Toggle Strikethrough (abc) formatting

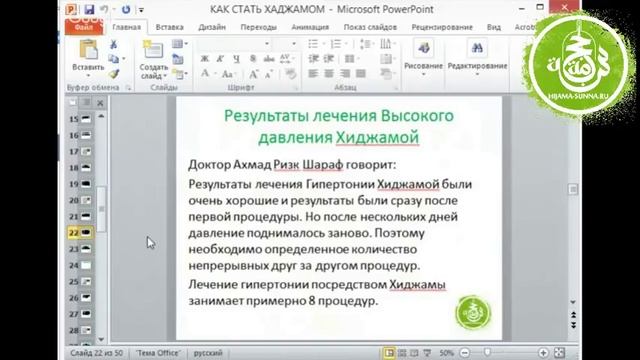(269, 59)
